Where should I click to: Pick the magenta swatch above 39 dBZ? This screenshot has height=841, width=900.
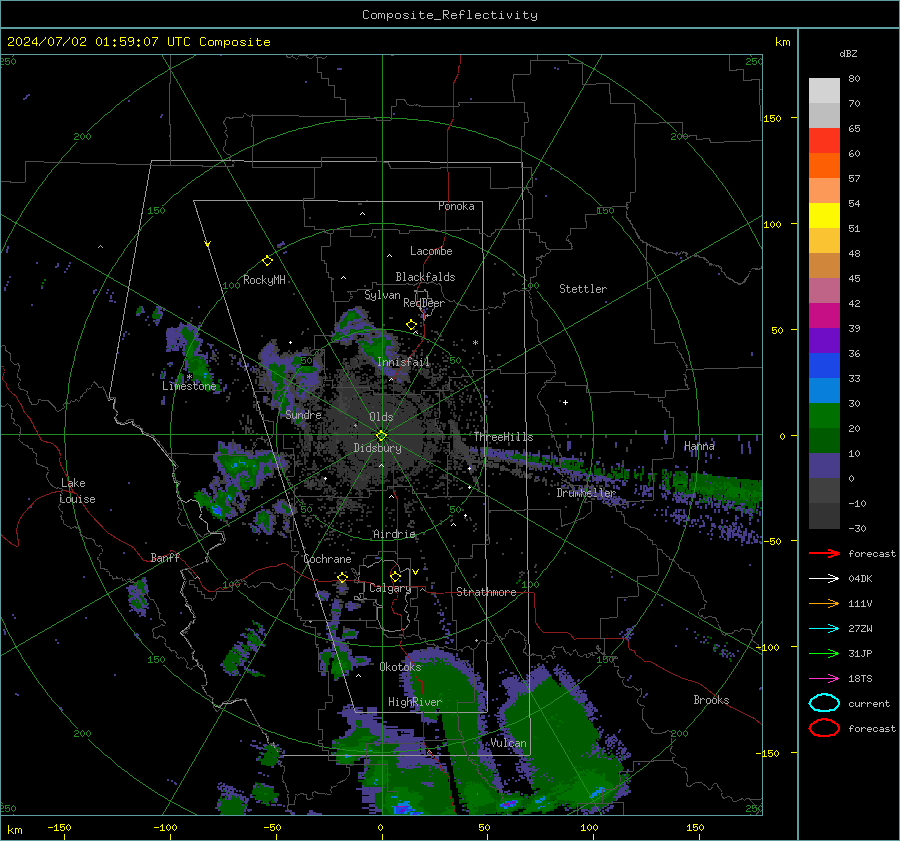pyautogui.click(x=824, y=316)
